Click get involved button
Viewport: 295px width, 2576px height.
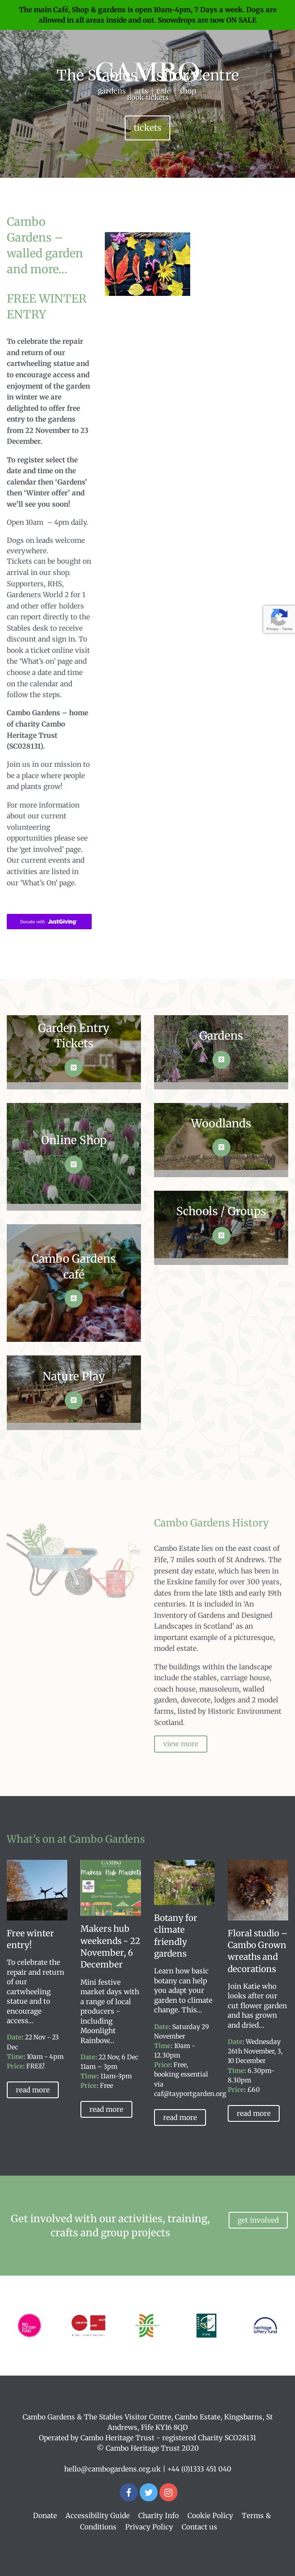point(258,2220)
